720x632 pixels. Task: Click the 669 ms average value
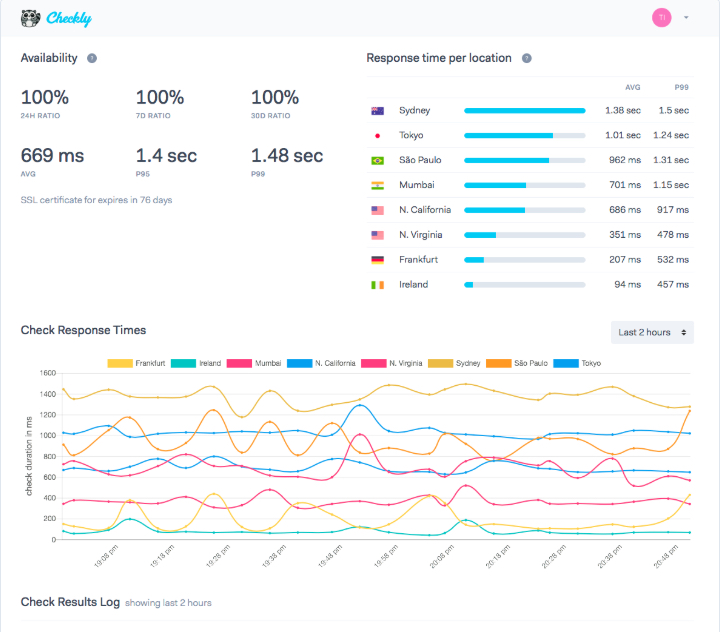tap(52, 156)
